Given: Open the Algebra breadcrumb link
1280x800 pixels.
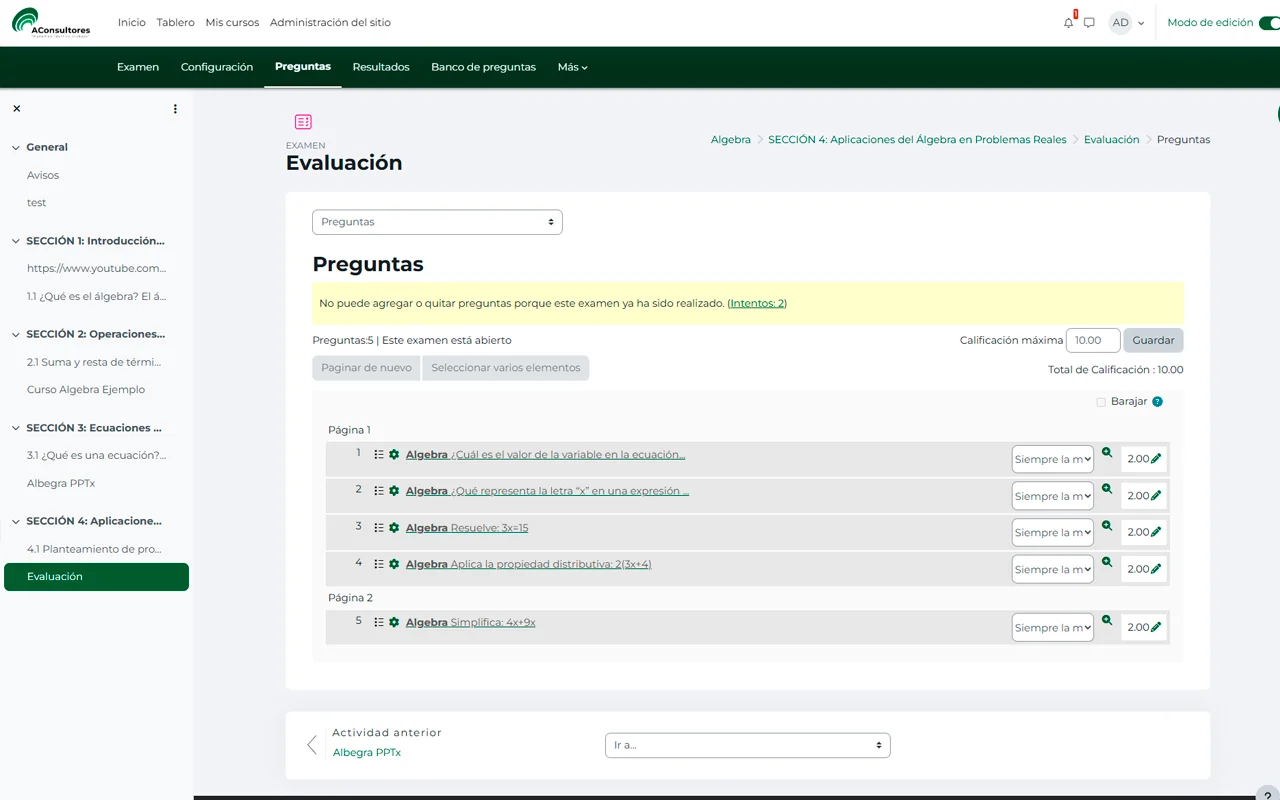Looking at the screenshot, I should (x=731, y=140).
